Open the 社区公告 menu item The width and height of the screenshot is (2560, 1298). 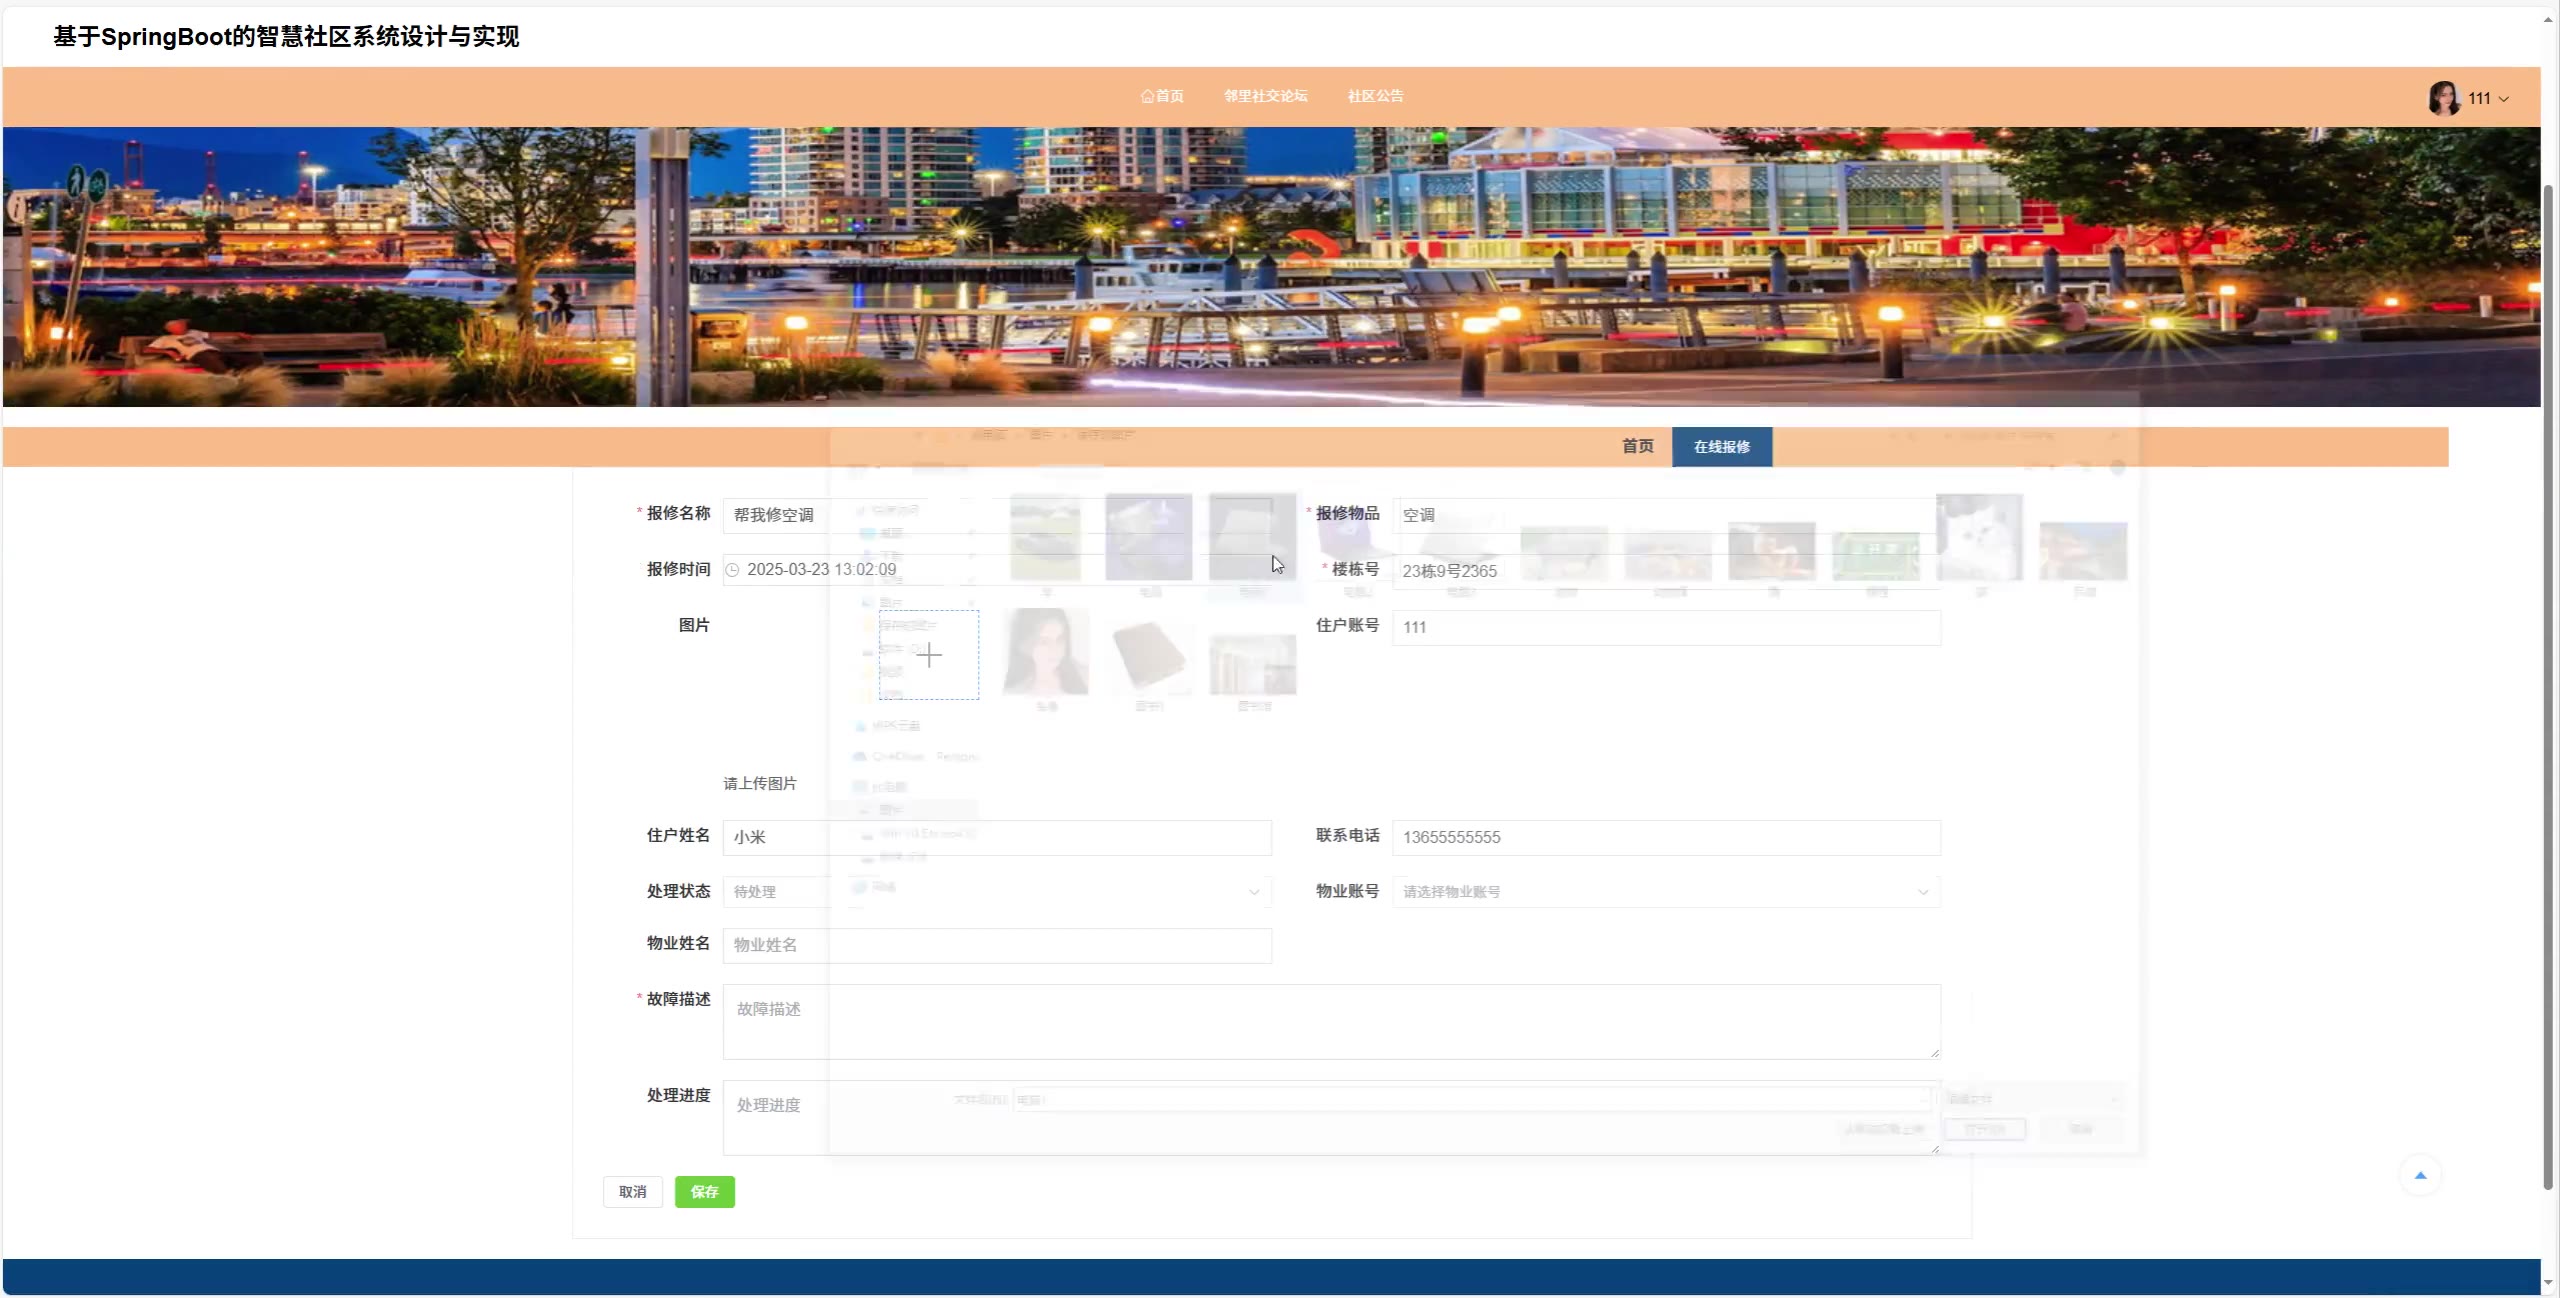coord(1375,96)
